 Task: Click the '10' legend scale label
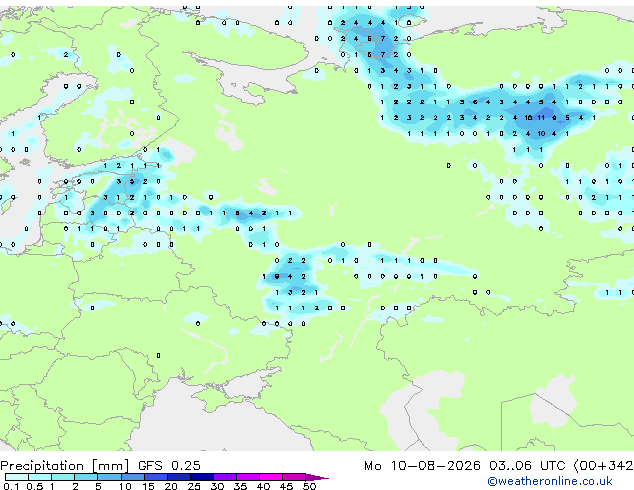125,486
